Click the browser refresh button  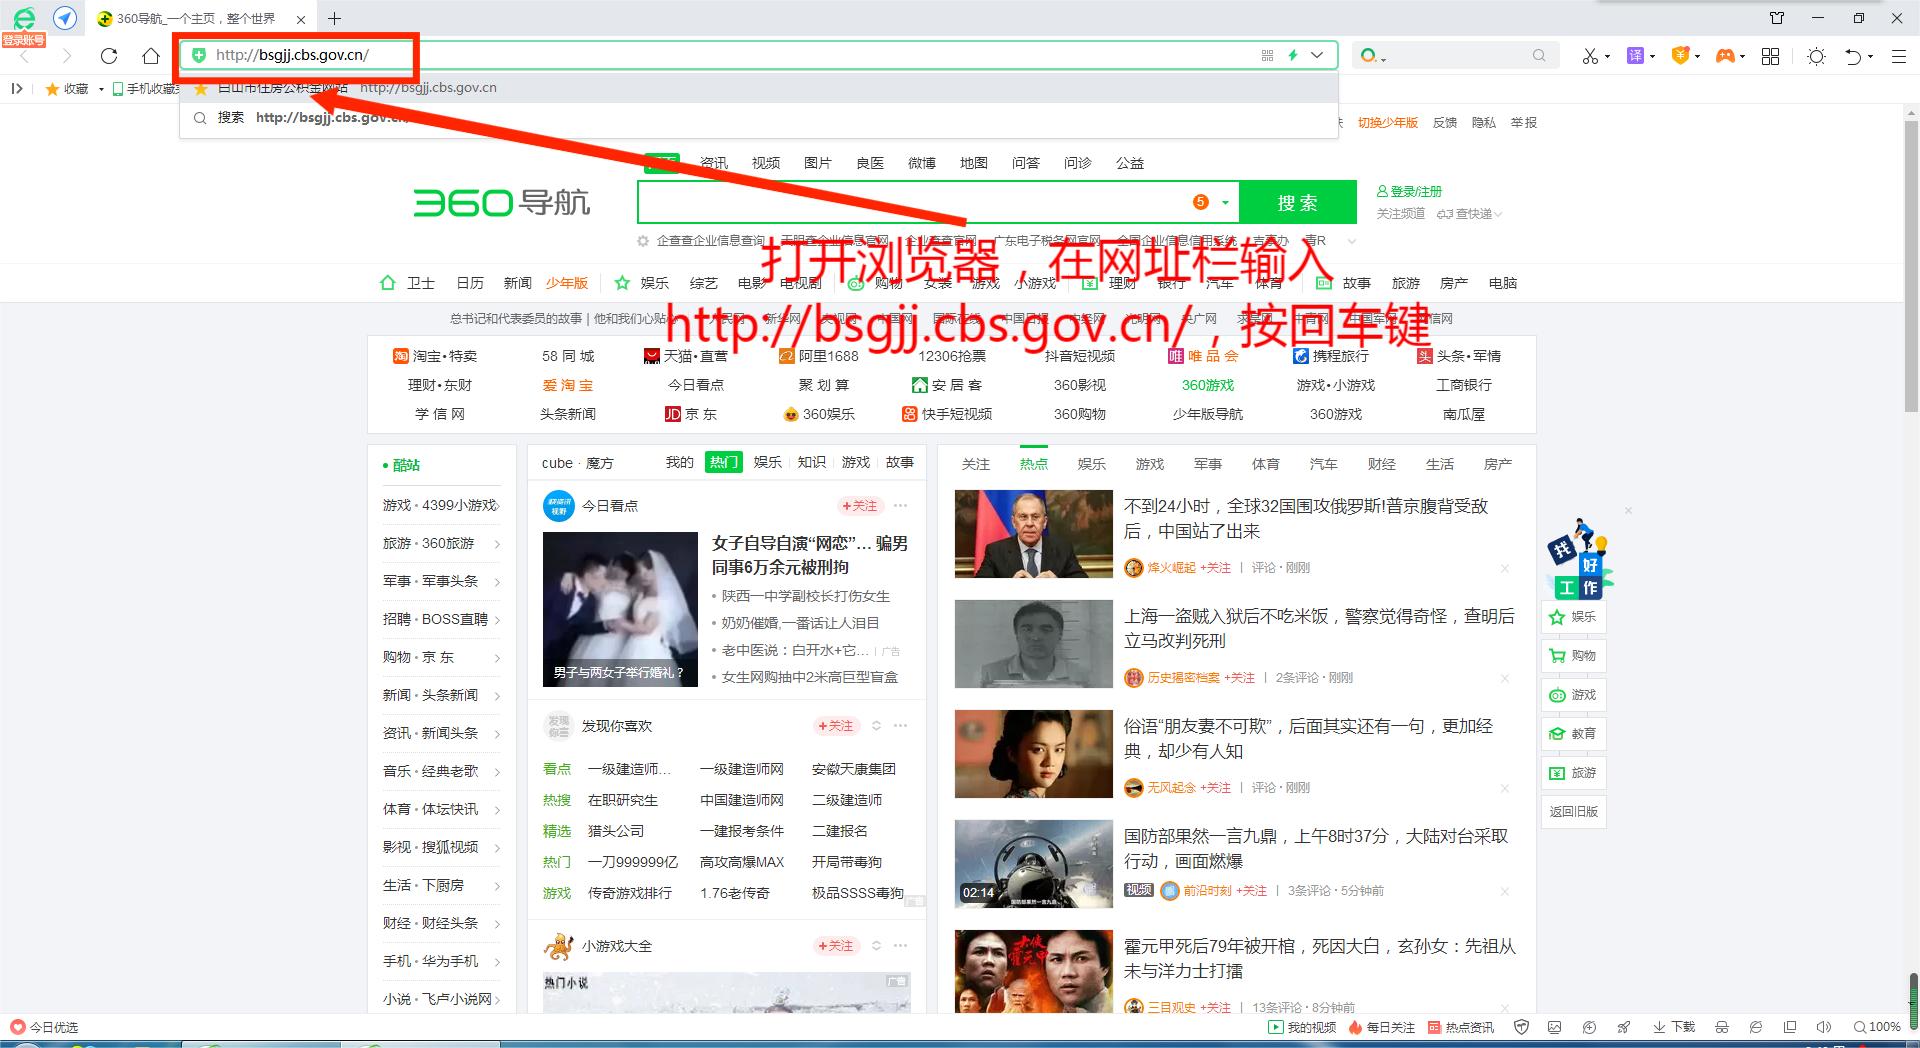(109, 56)
